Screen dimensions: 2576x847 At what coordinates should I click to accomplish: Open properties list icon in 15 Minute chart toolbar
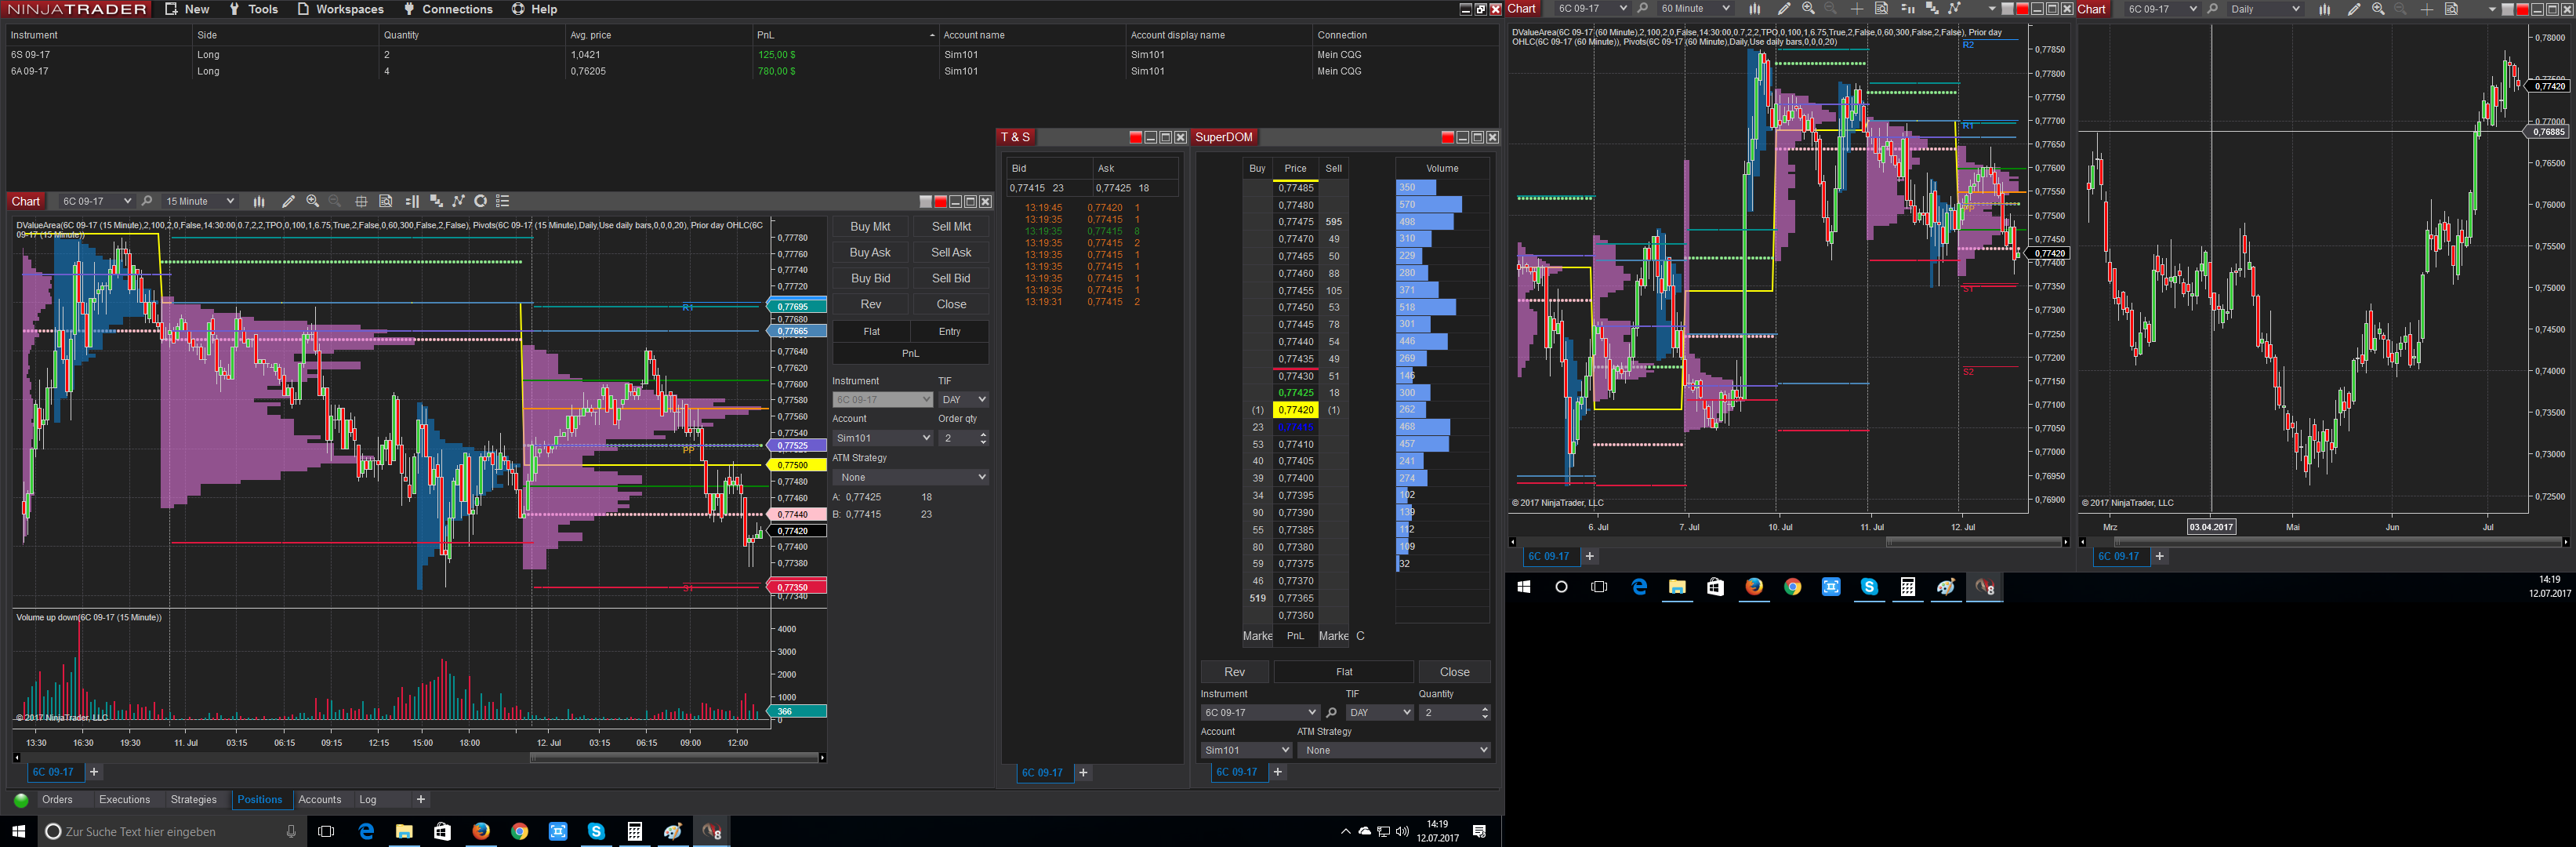(503, 202)
